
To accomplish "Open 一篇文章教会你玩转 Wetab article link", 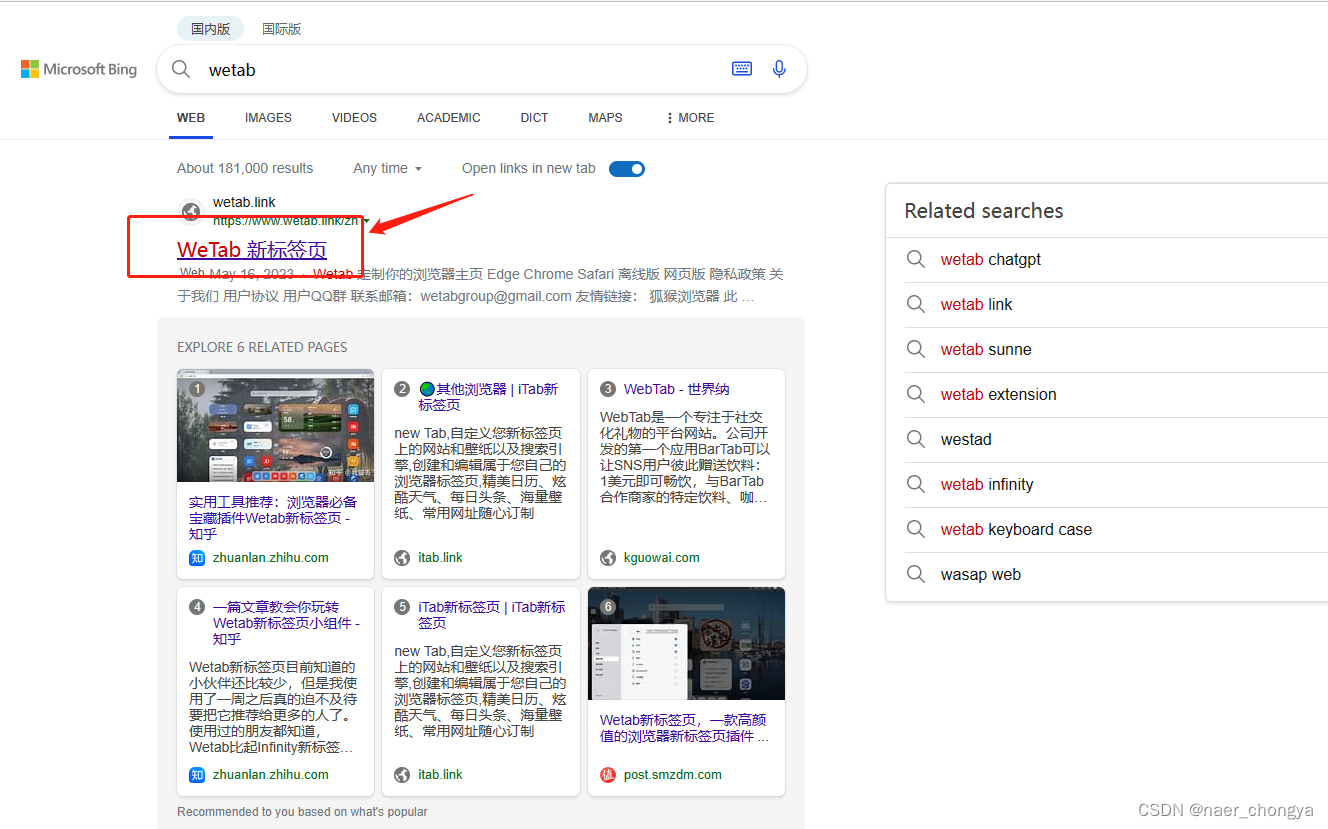I will [286, 622].
